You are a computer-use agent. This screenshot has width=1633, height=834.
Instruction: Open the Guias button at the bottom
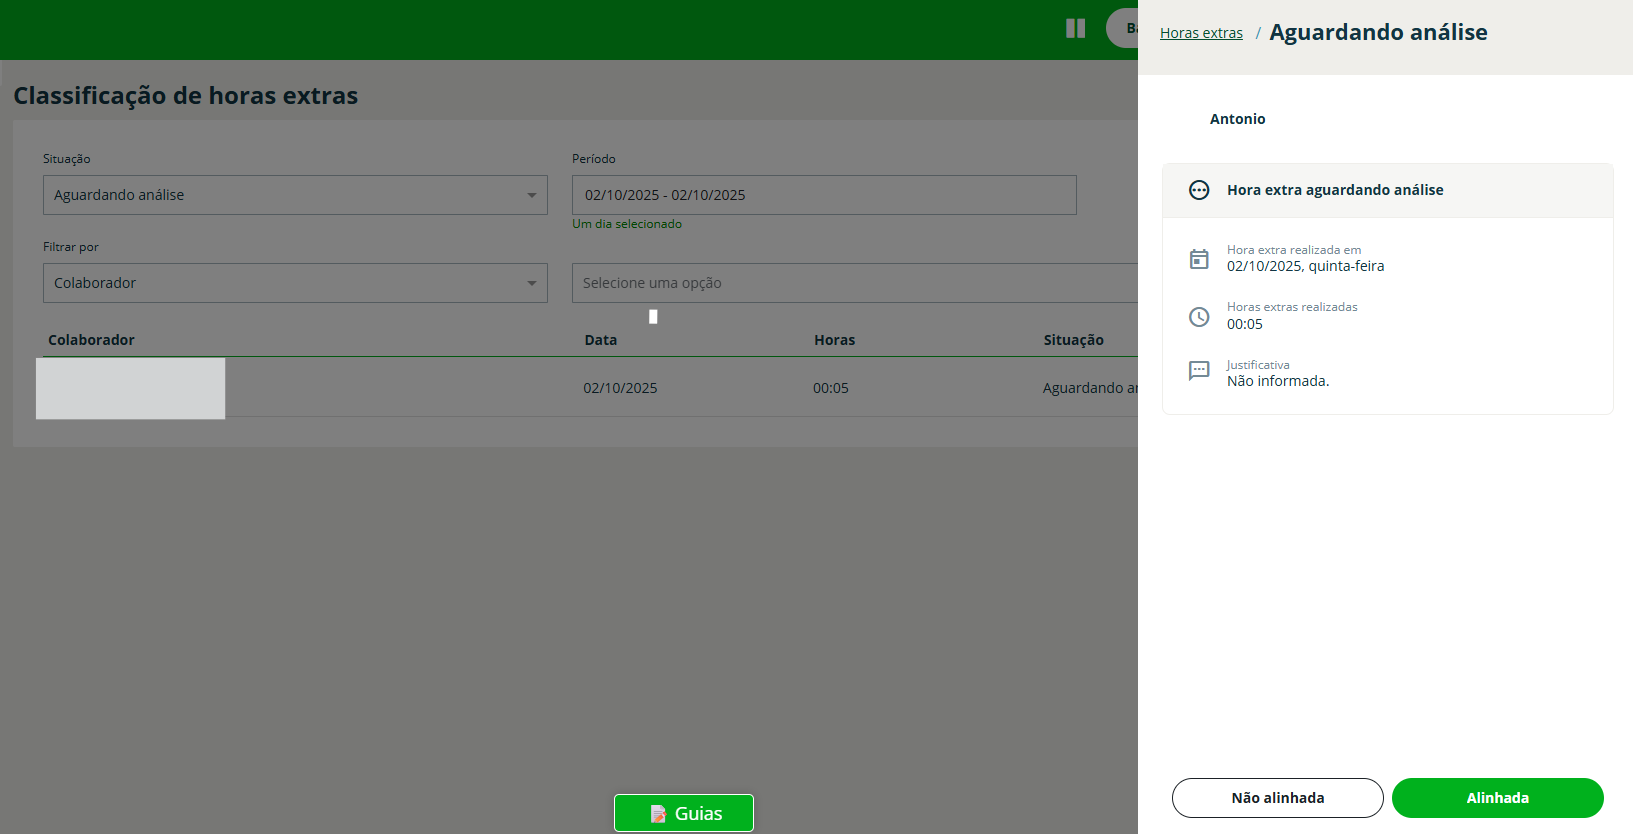pos(684,813)
